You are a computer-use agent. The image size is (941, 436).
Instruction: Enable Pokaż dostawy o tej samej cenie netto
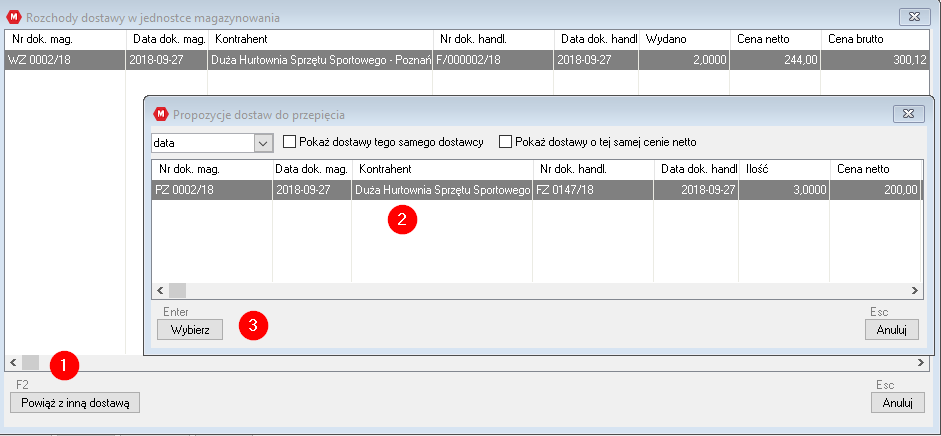(x=505, y=142)
